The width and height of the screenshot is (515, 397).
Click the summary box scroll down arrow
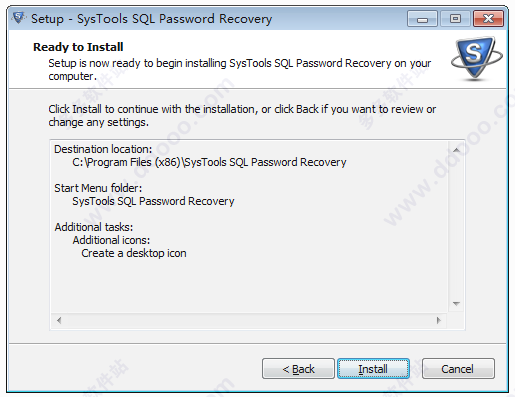[456, 304]
